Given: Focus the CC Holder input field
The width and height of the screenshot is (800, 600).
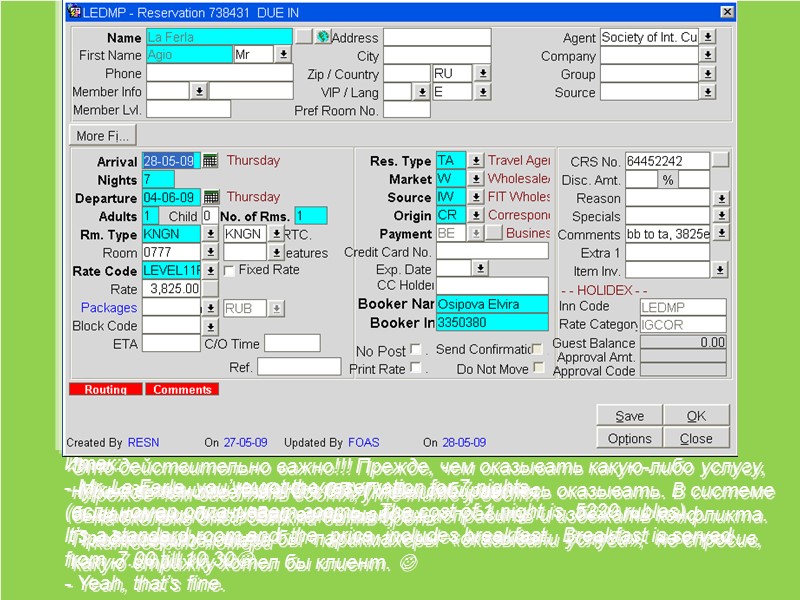Looking at the screenshot, I should (492, 285).
